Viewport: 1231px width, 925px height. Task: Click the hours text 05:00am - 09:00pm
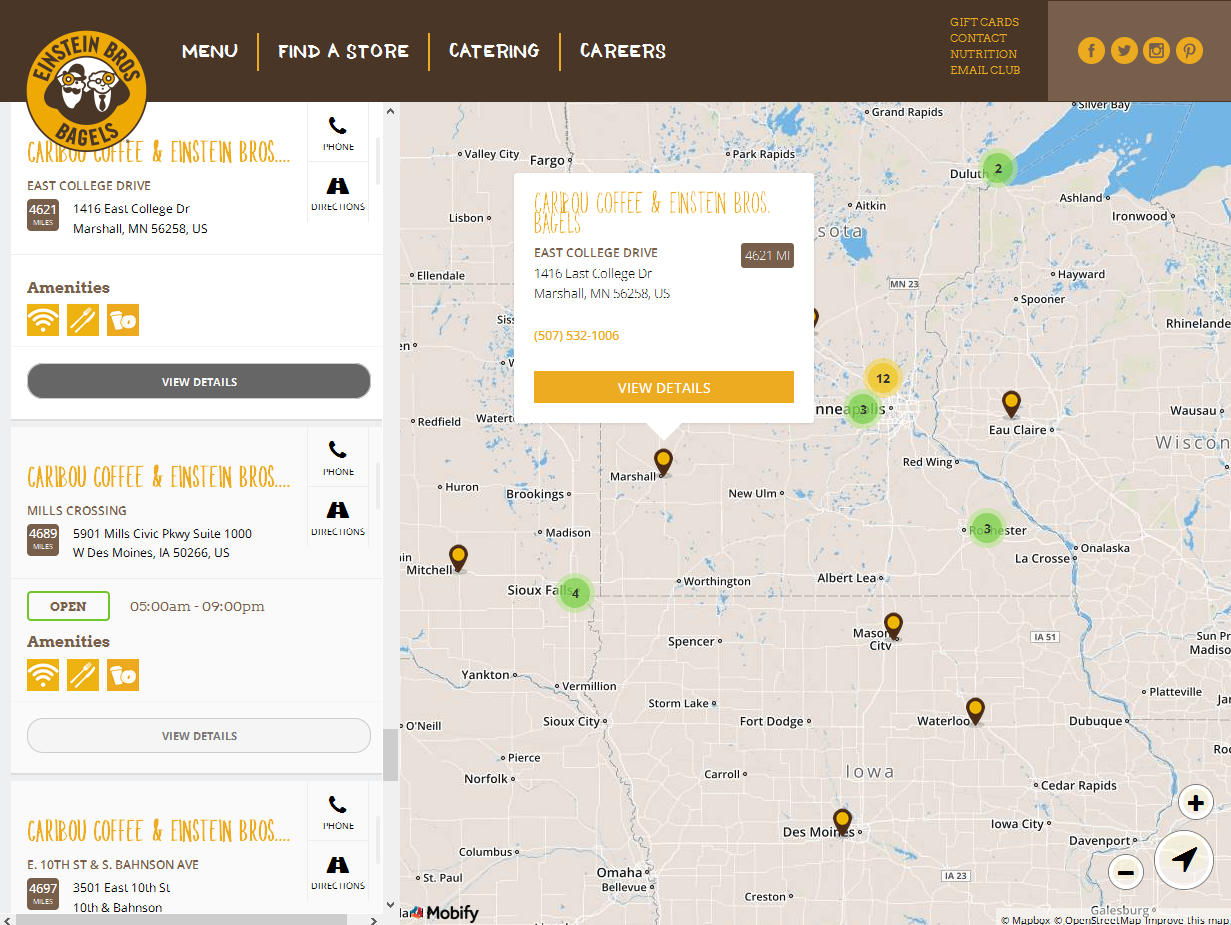(197, 606)
